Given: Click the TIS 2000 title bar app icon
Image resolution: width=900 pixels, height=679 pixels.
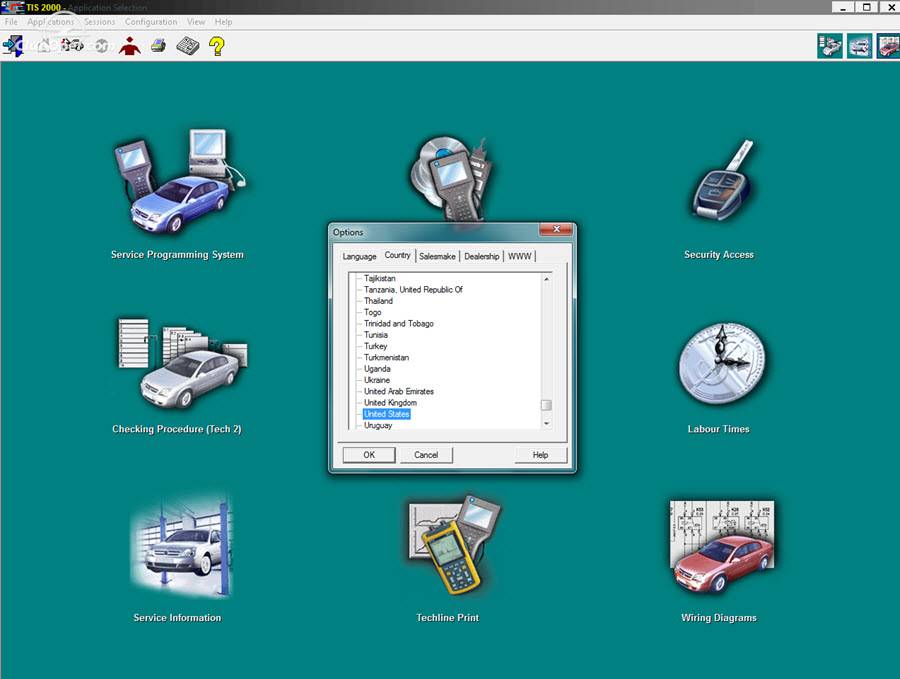Looking at the screenshot, I should (x=13, y=7).
